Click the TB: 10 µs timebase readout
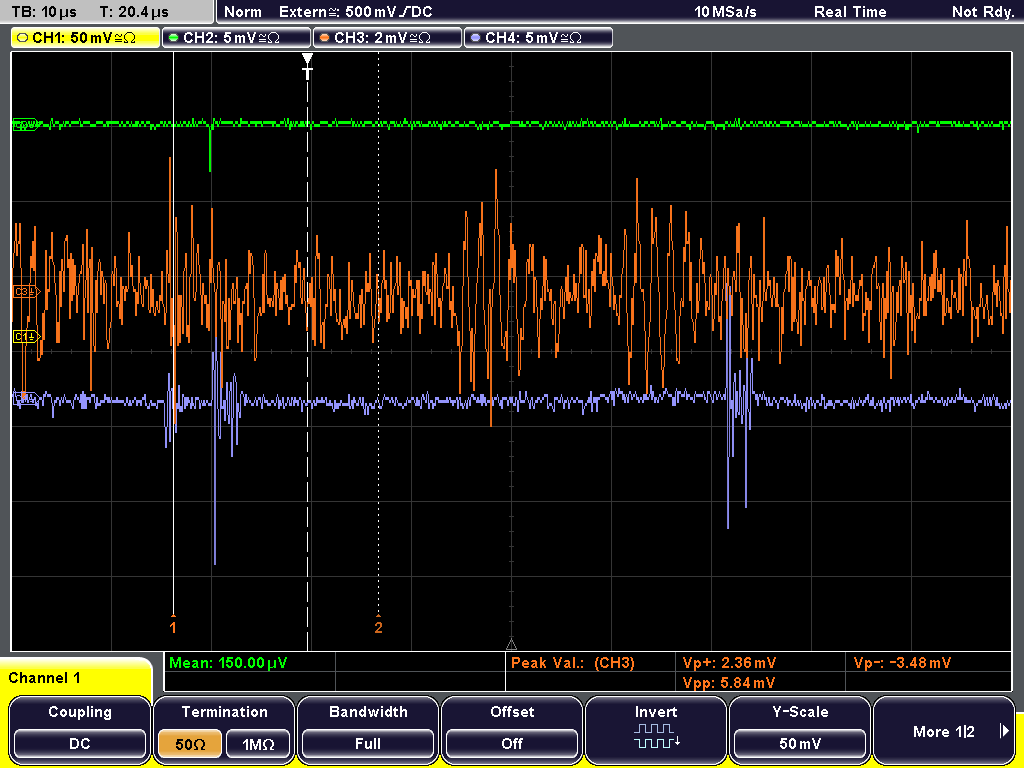 tap(44, 12)
